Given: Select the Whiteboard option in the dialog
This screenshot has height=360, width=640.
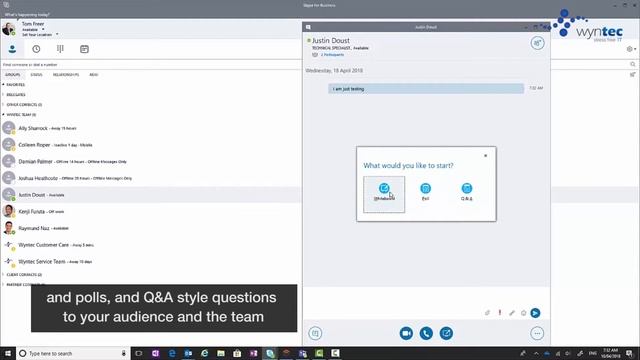Looking at the screenshot, I should pyautogui.click(x=384, y=194).
